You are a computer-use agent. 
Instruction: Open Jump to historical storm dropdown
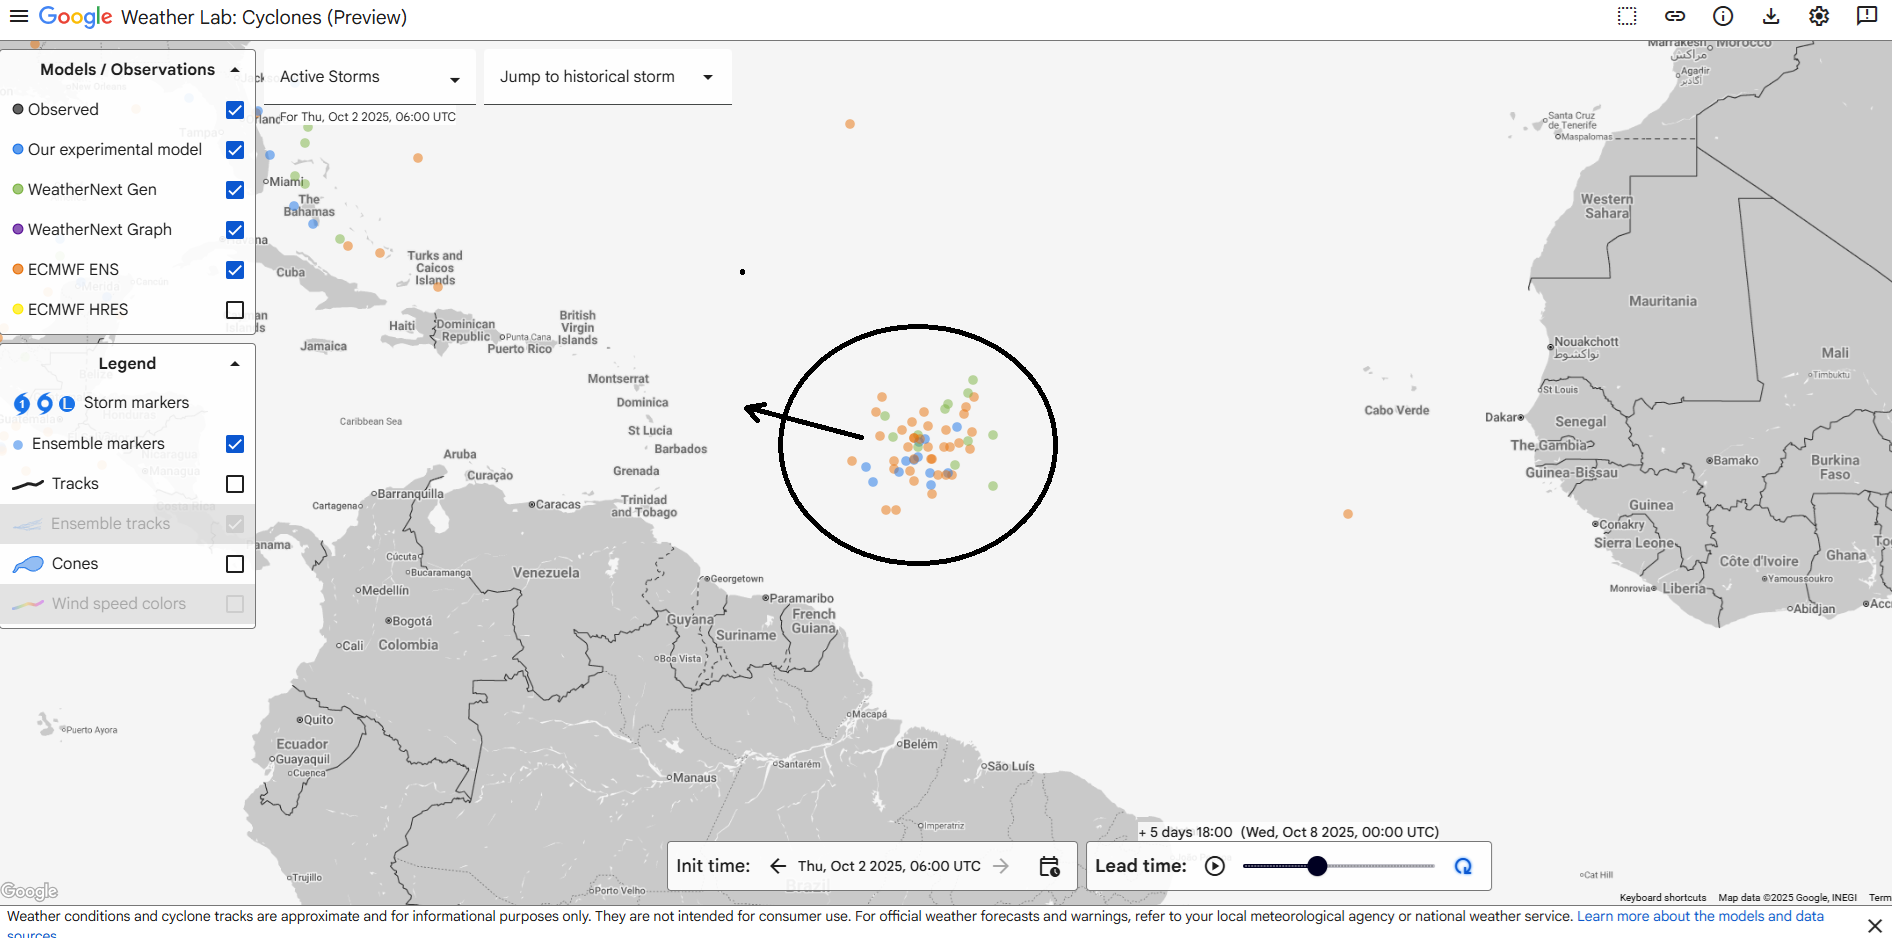tap(607, 77)
